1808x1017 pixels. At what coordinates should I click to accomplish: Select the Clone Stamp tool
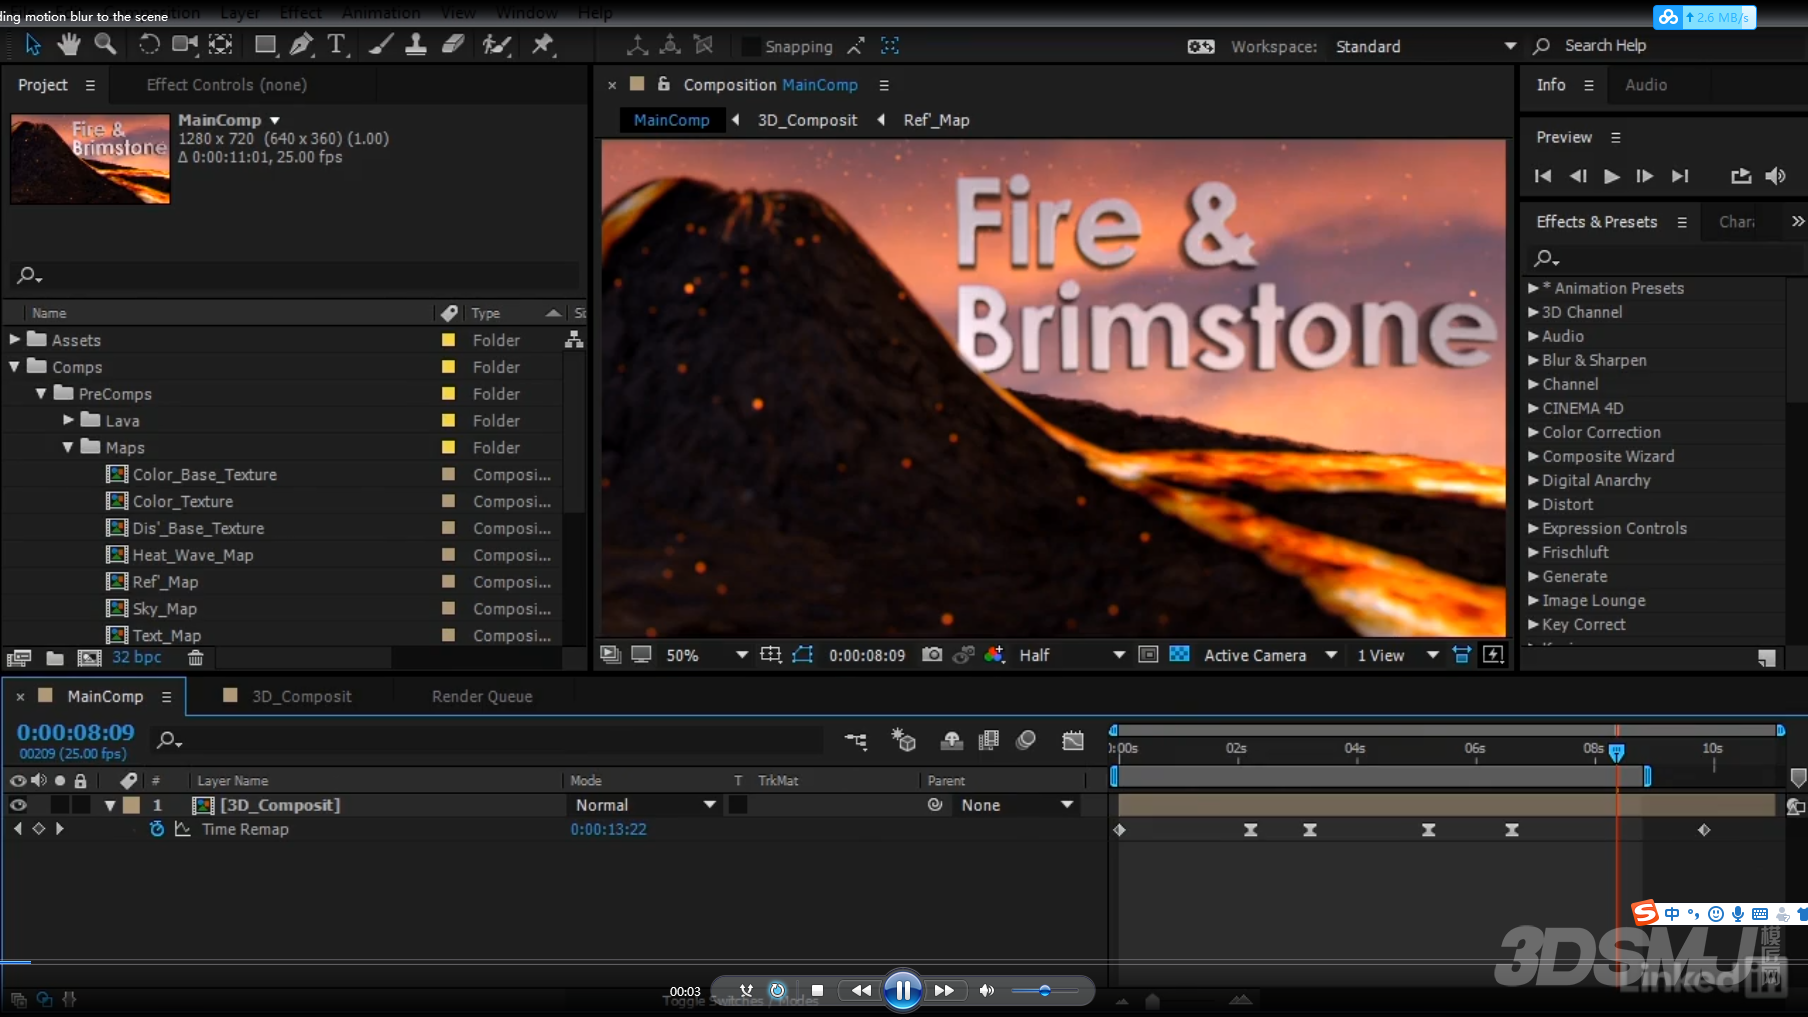pyautogui.click(x=416, y=45)
